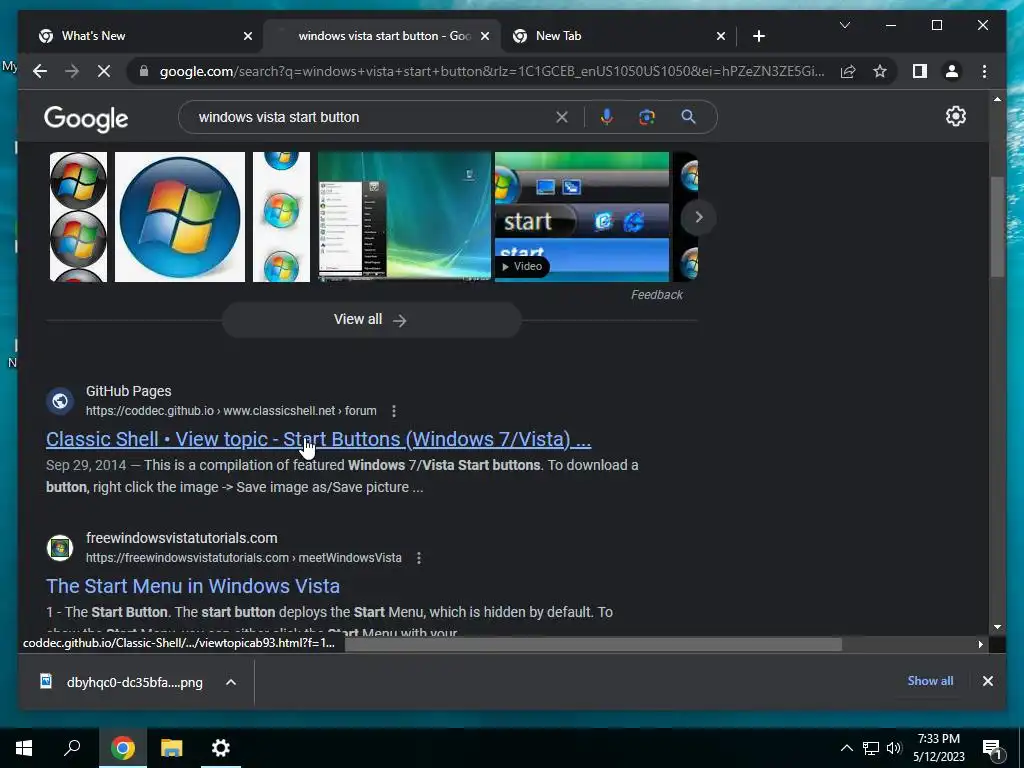The width and height of the screenshot is (1024, 768).
Task: Open network status in system tray
Action: coord(871,748)
